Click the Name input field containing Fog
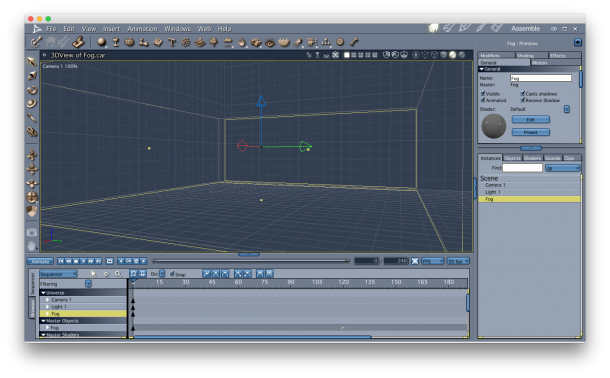This screenshot has width=610, height=378. click(541, 78)
